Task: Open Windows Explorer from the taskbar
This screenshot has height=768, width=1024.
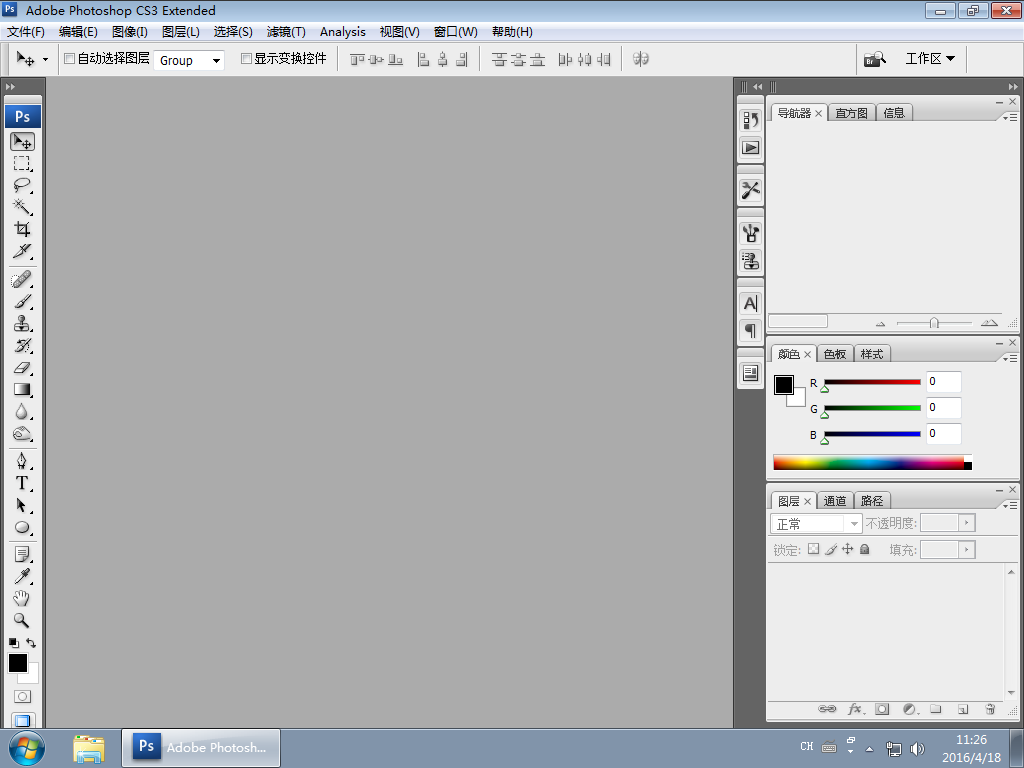Action: [89, 748]
